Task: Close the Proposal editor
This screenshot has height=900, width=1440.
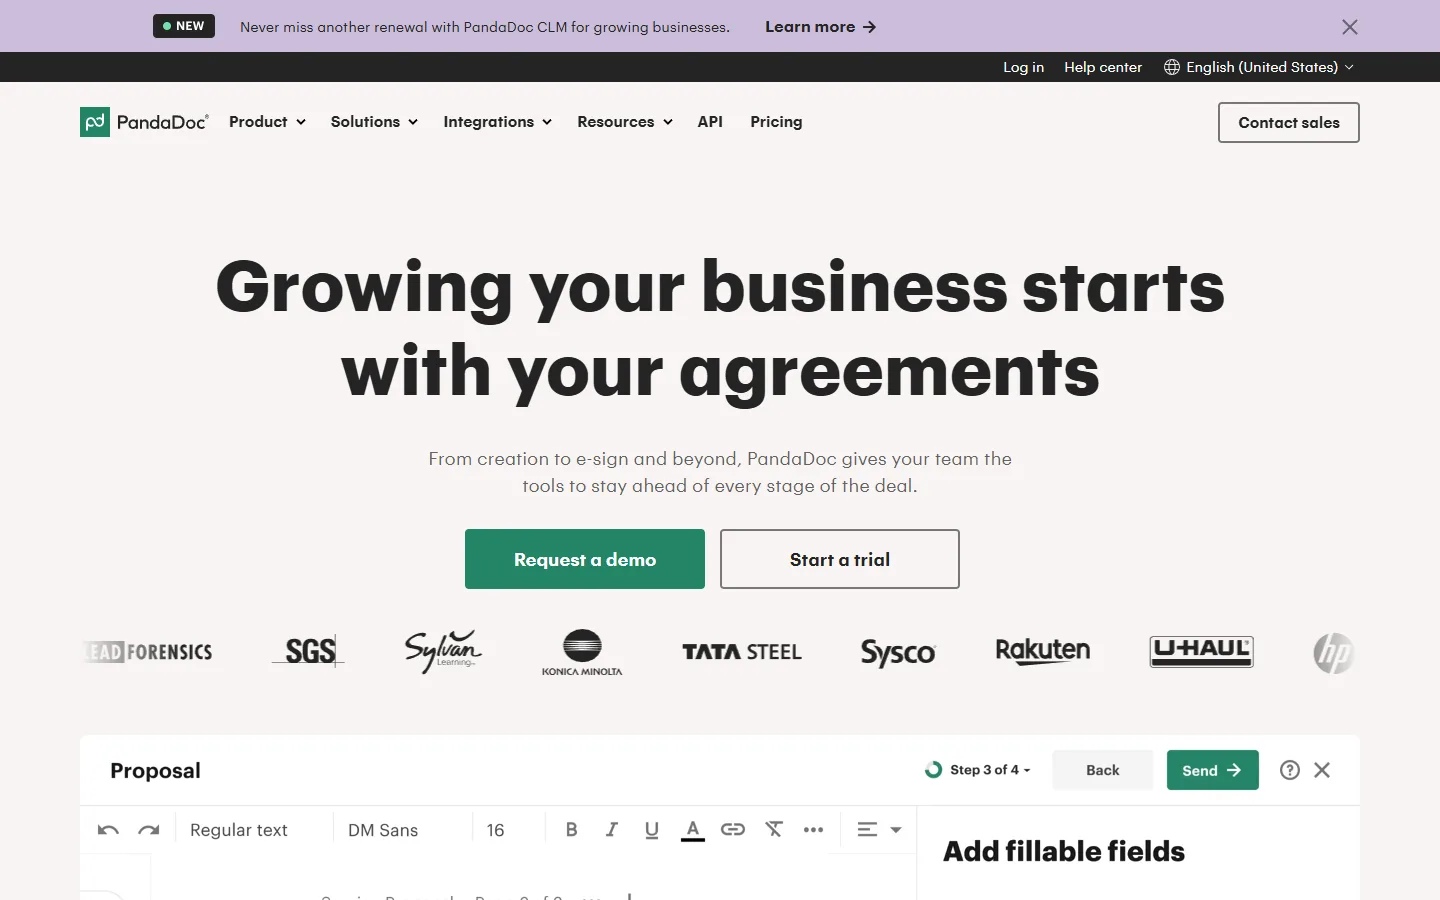Action: point(1322,770)
